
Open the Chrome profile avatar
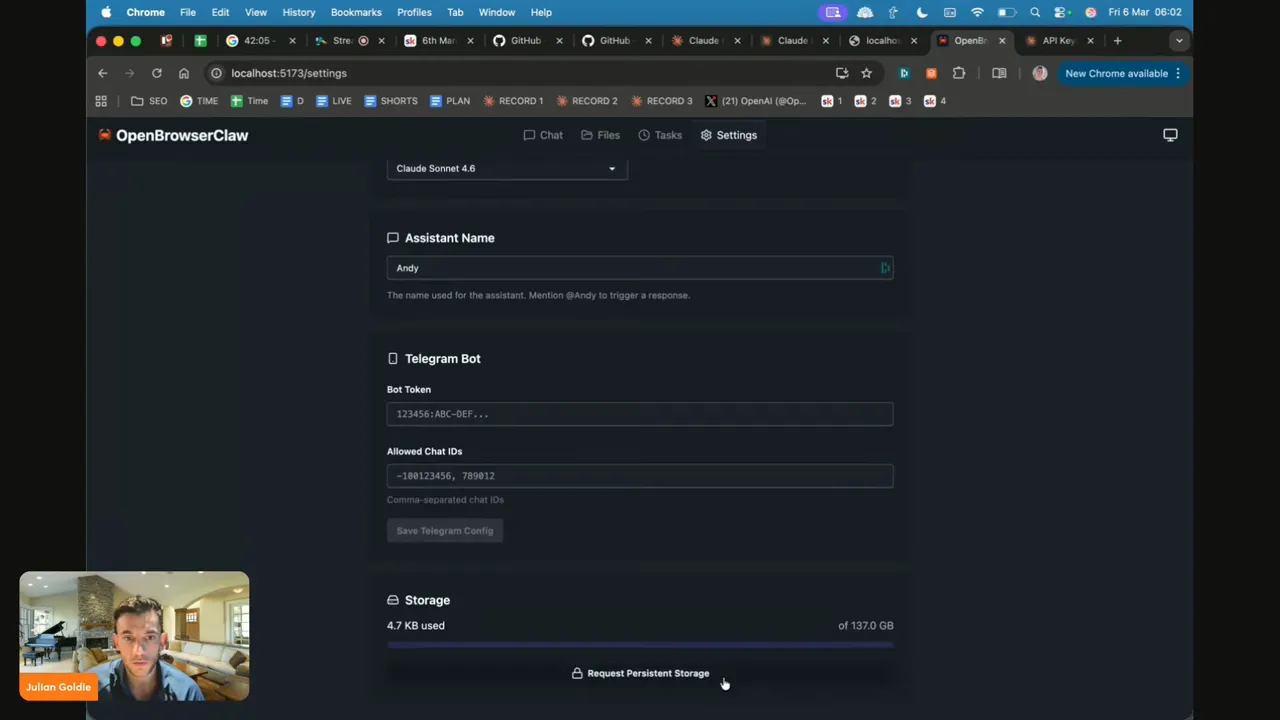[x=1040, y=73]
